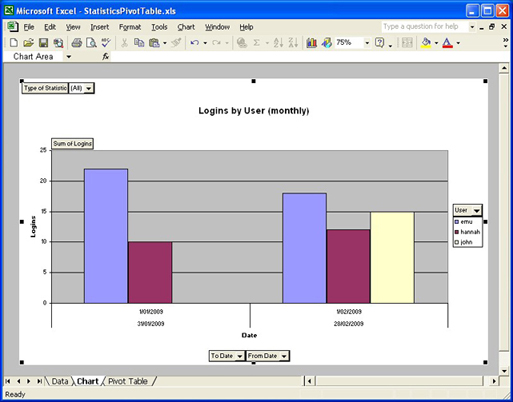Viewport: 513px width, 402px height.
Task: Expand the Paste options dropdown arrow
Action: click(165, 43)
